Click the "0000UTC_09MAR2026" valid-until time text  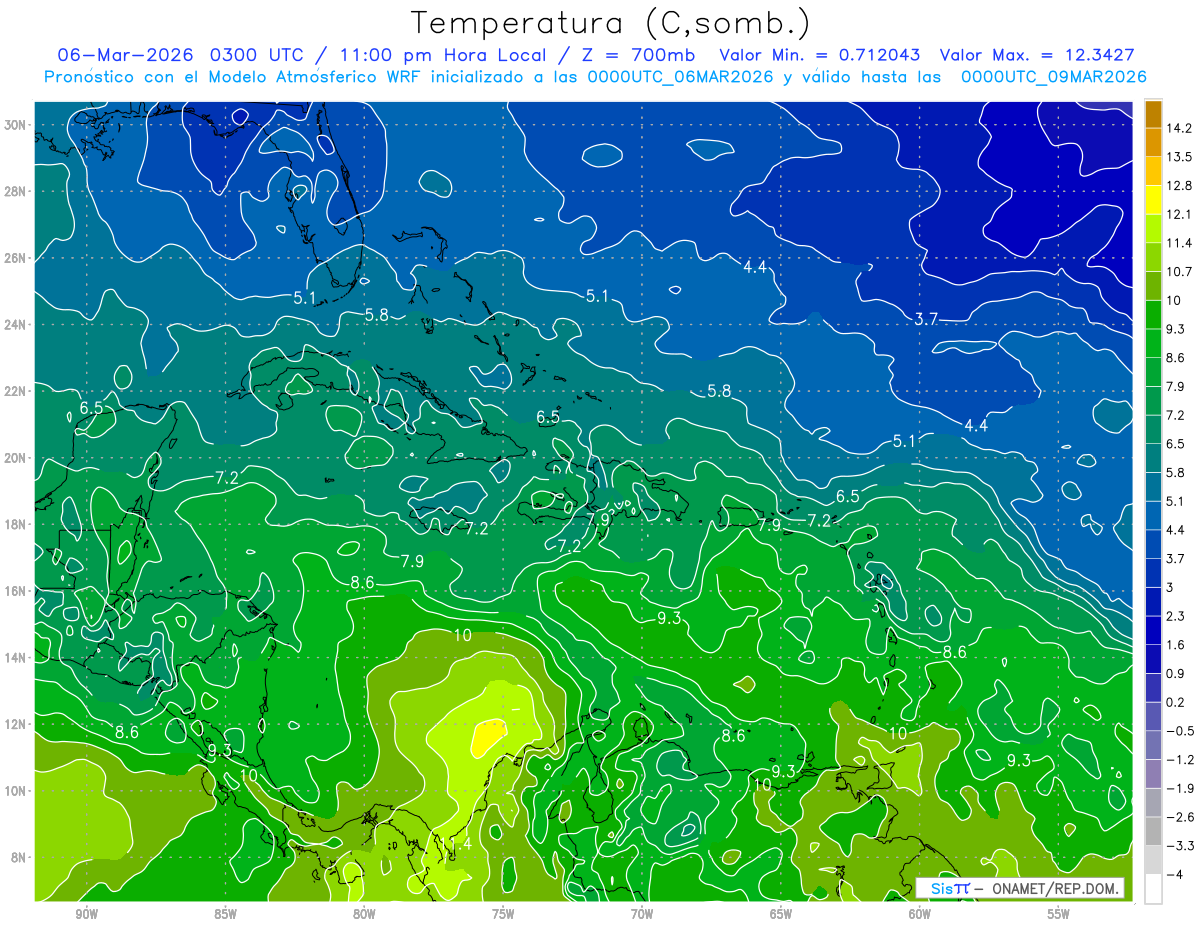tap(1052, 77)
